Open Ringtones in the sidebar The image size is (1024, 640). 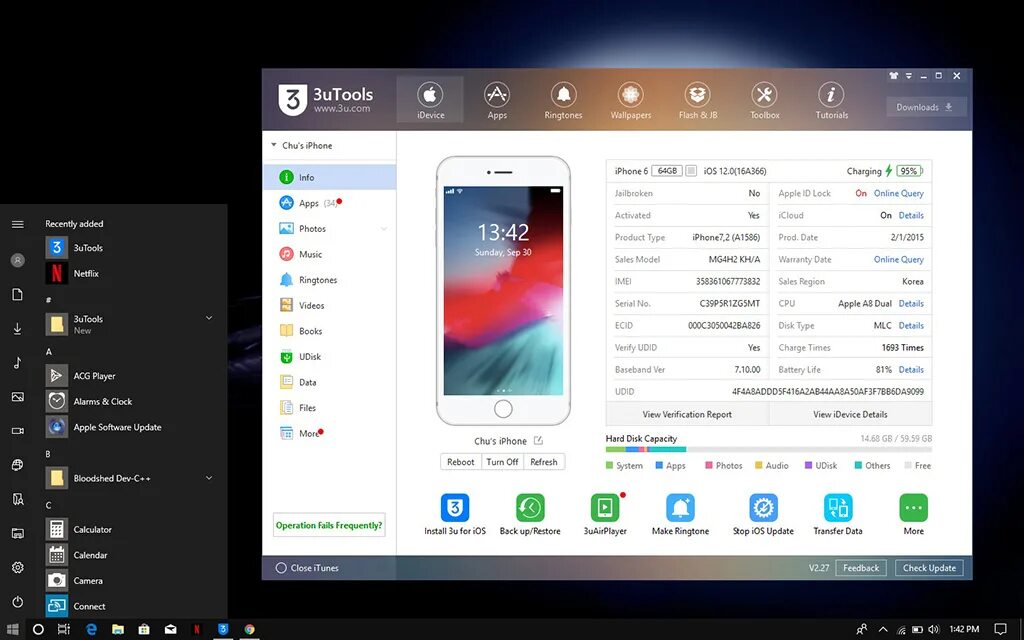click(329, 280)
